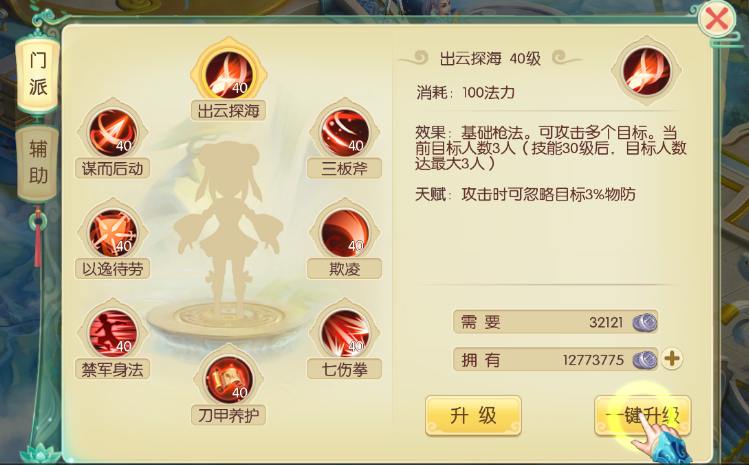Click the 需要 cost field showing 32121

(x=556, y=322)
